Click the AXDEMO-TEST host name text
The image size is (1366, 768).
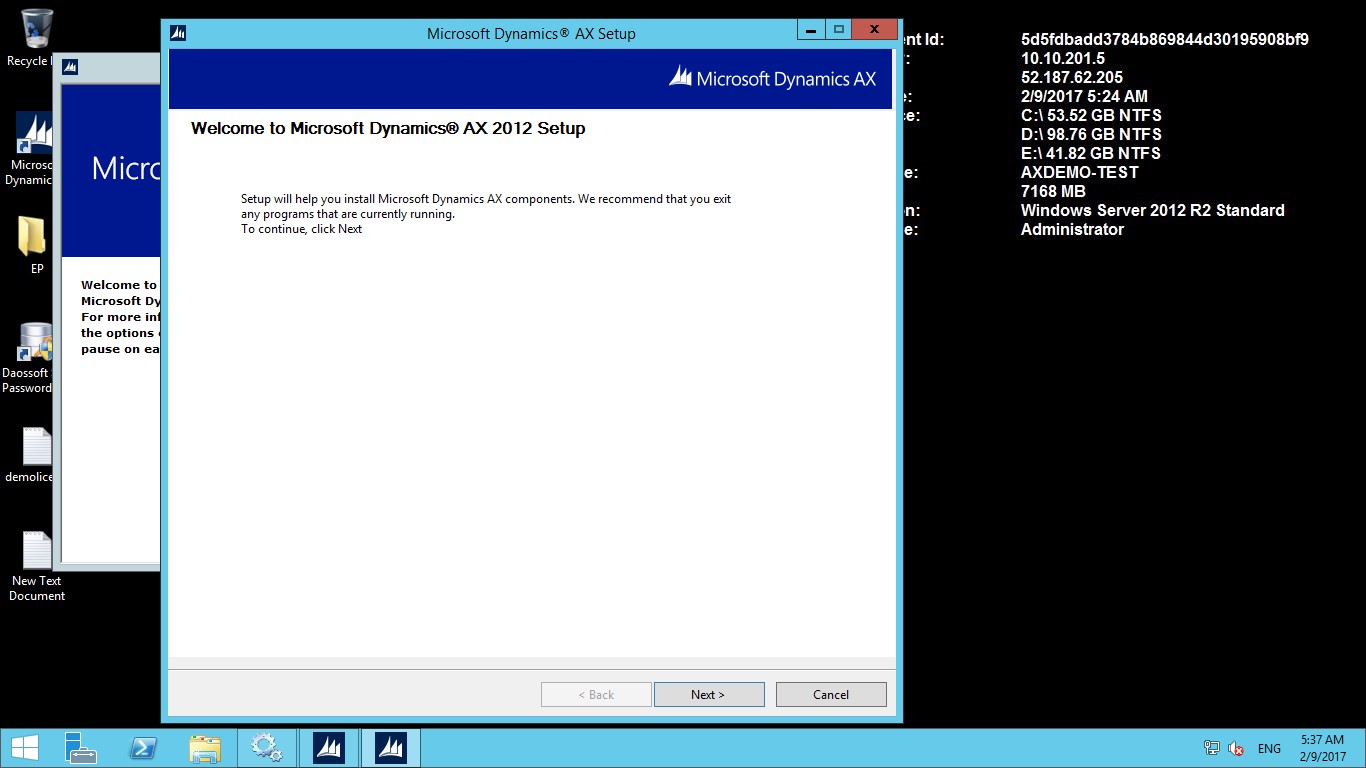pos(1080,172)
